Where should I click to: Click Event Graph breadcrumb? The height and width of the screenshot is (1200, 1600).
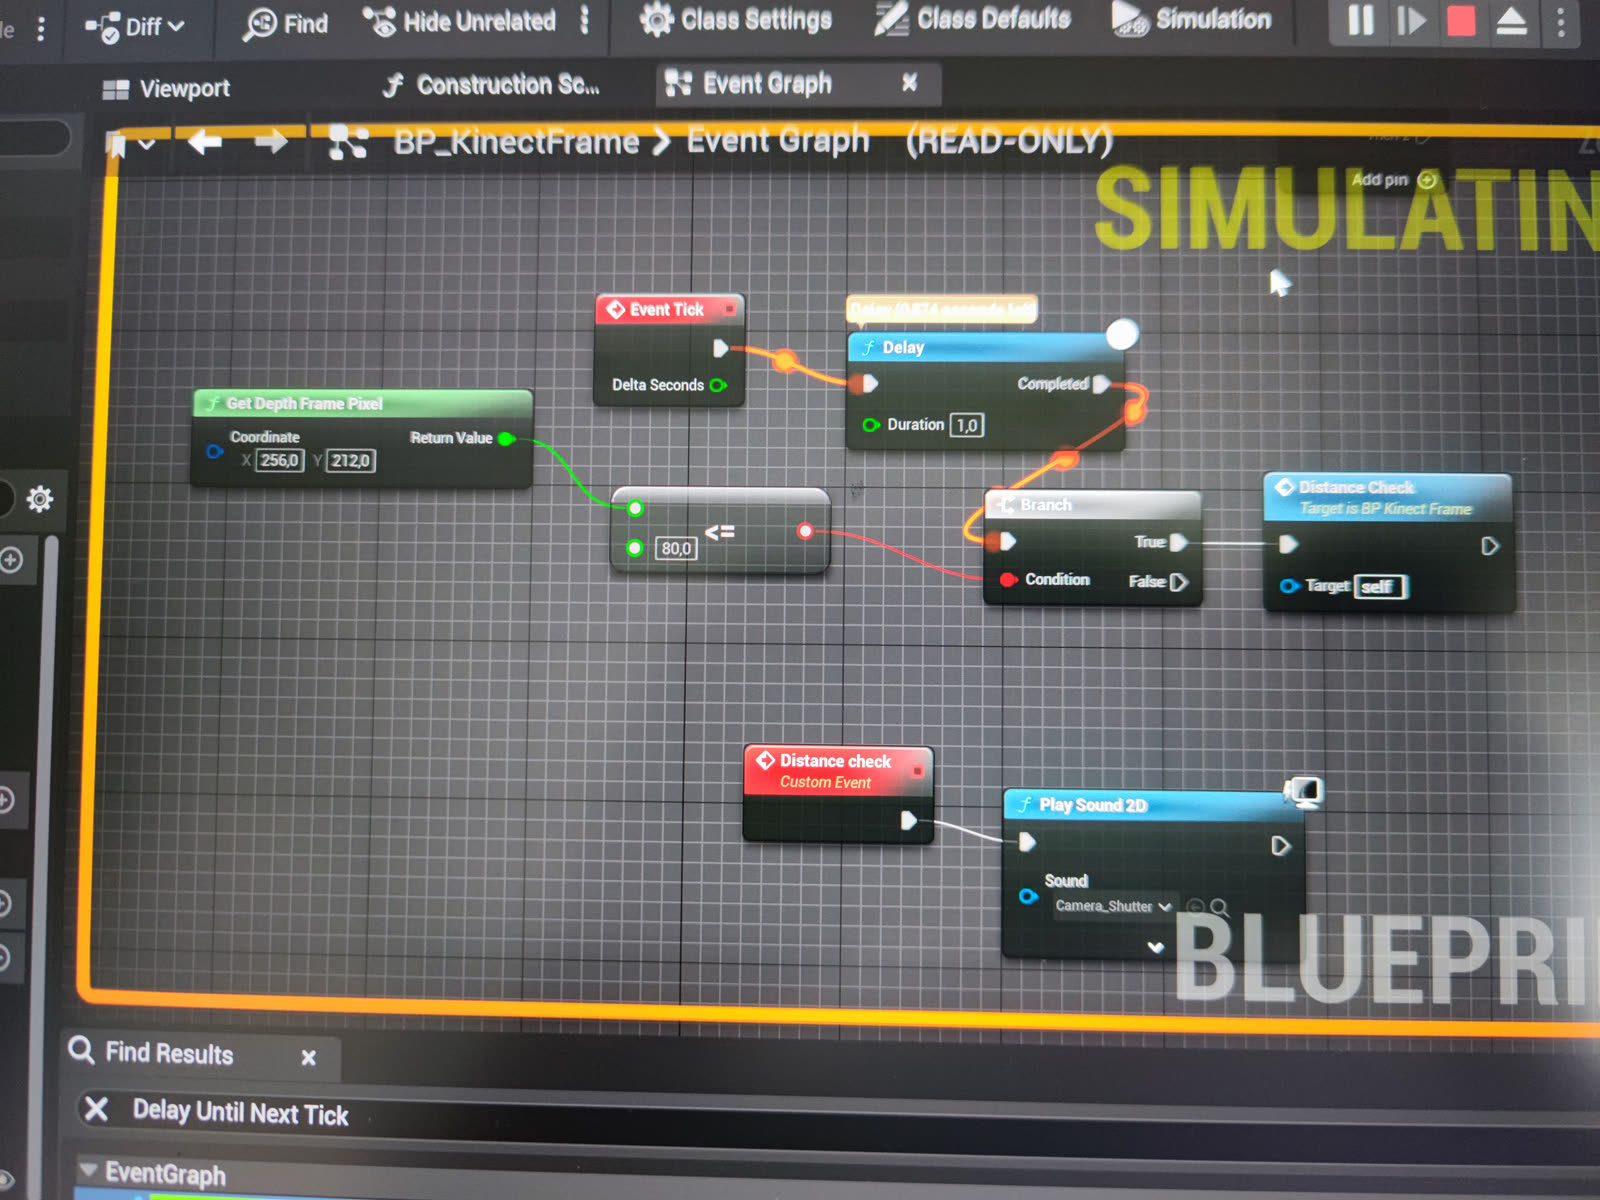pyautogui.click(x=778, y=140)
